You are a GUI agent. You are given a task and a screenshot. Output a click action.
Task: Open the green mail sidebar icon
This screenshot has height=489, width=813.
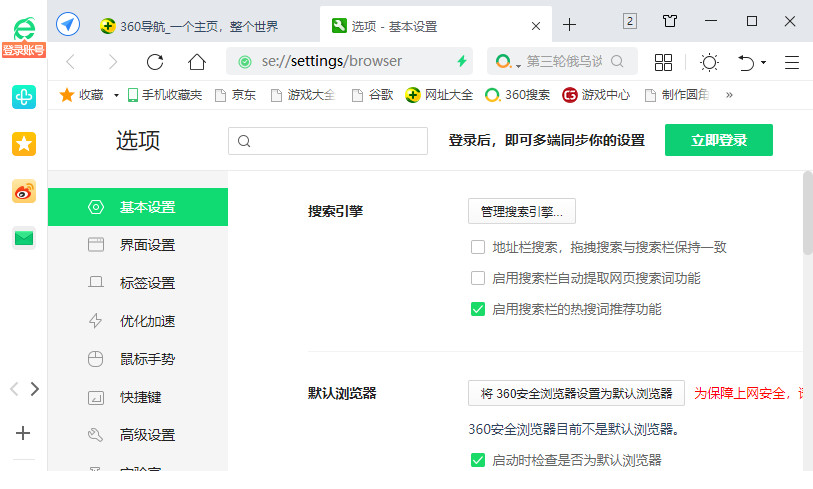click(x=24, y=238)
